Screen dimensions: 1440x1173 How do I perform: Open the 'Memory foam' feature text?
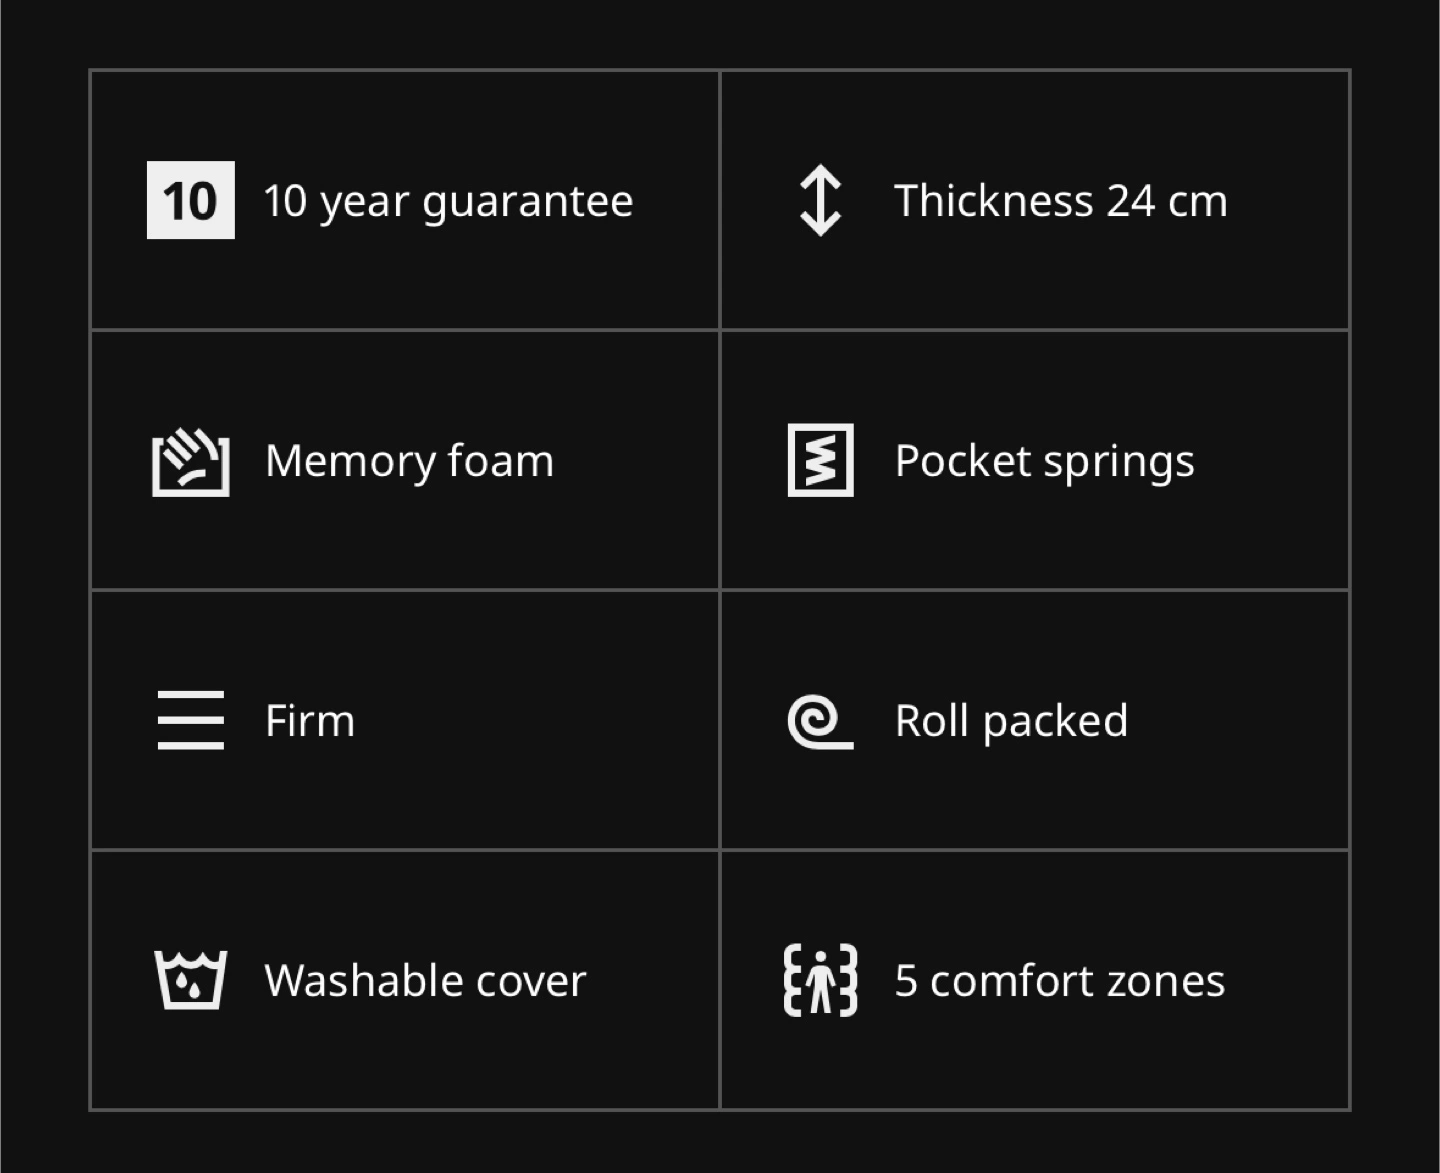point(409,461)
